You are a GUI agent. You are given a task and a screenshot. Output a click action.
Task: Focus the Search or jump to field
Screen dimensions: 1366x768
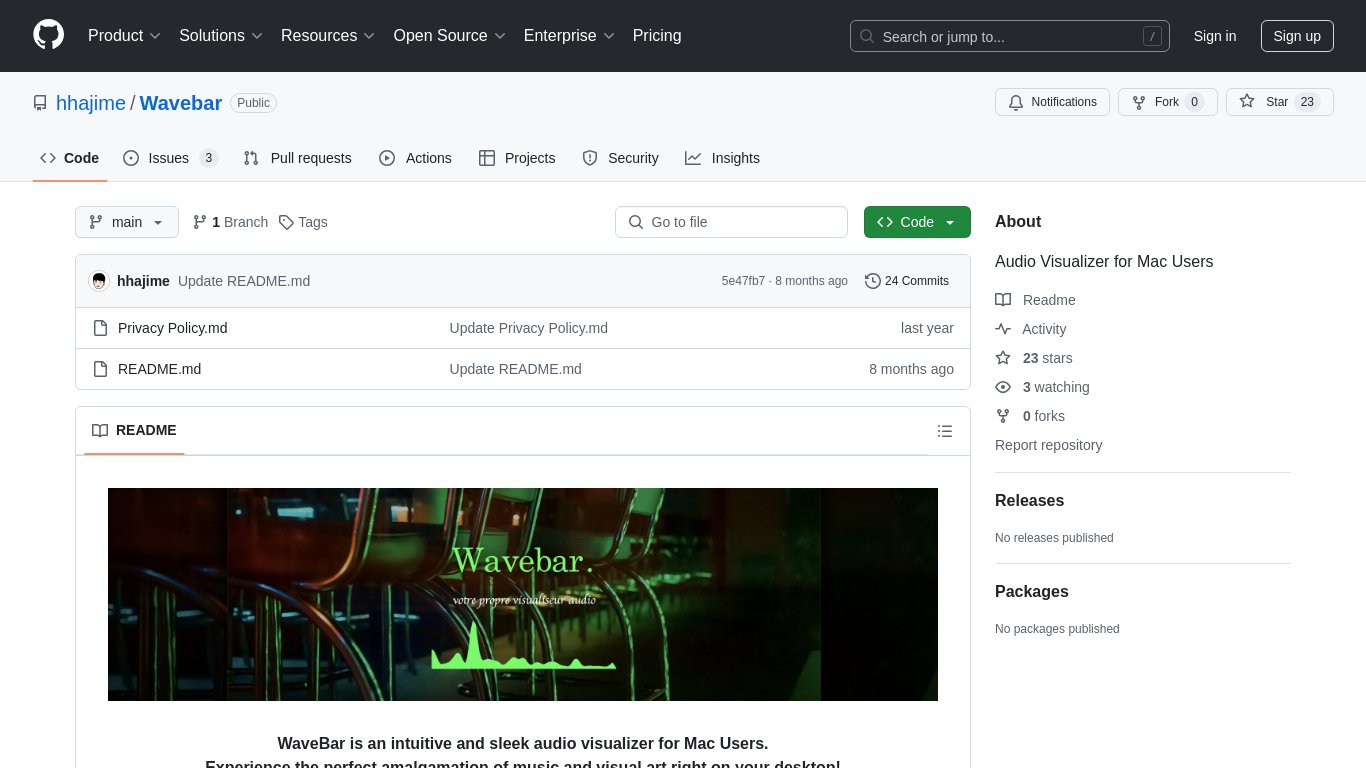1010,36
